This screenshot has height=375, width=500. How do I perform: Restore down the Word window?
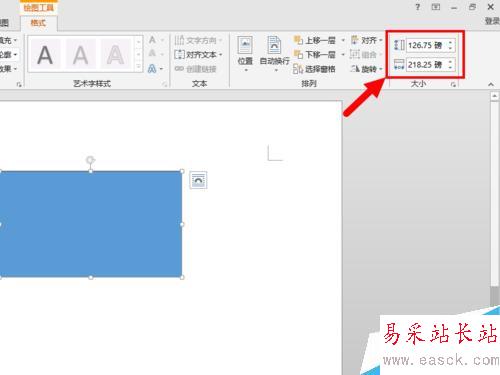(x=472, y=7)
